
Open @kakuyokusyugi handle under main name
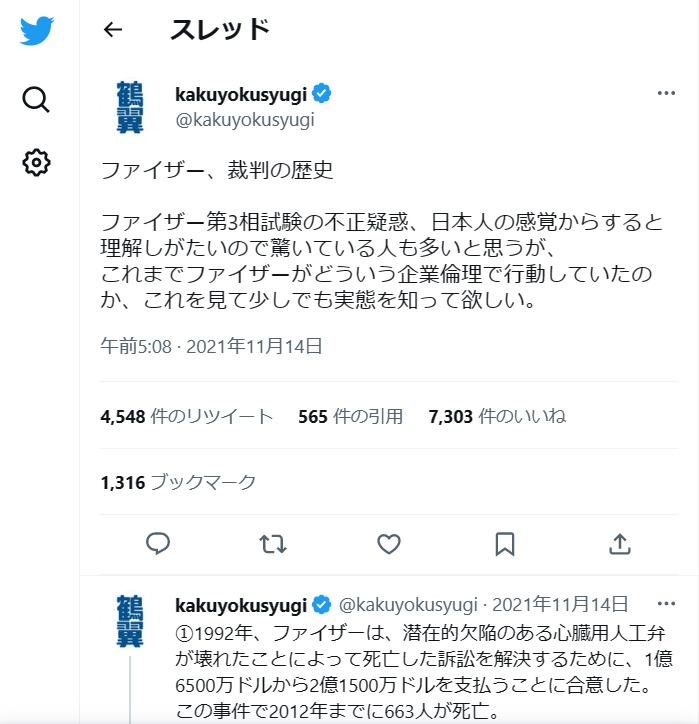click(245, 120)
